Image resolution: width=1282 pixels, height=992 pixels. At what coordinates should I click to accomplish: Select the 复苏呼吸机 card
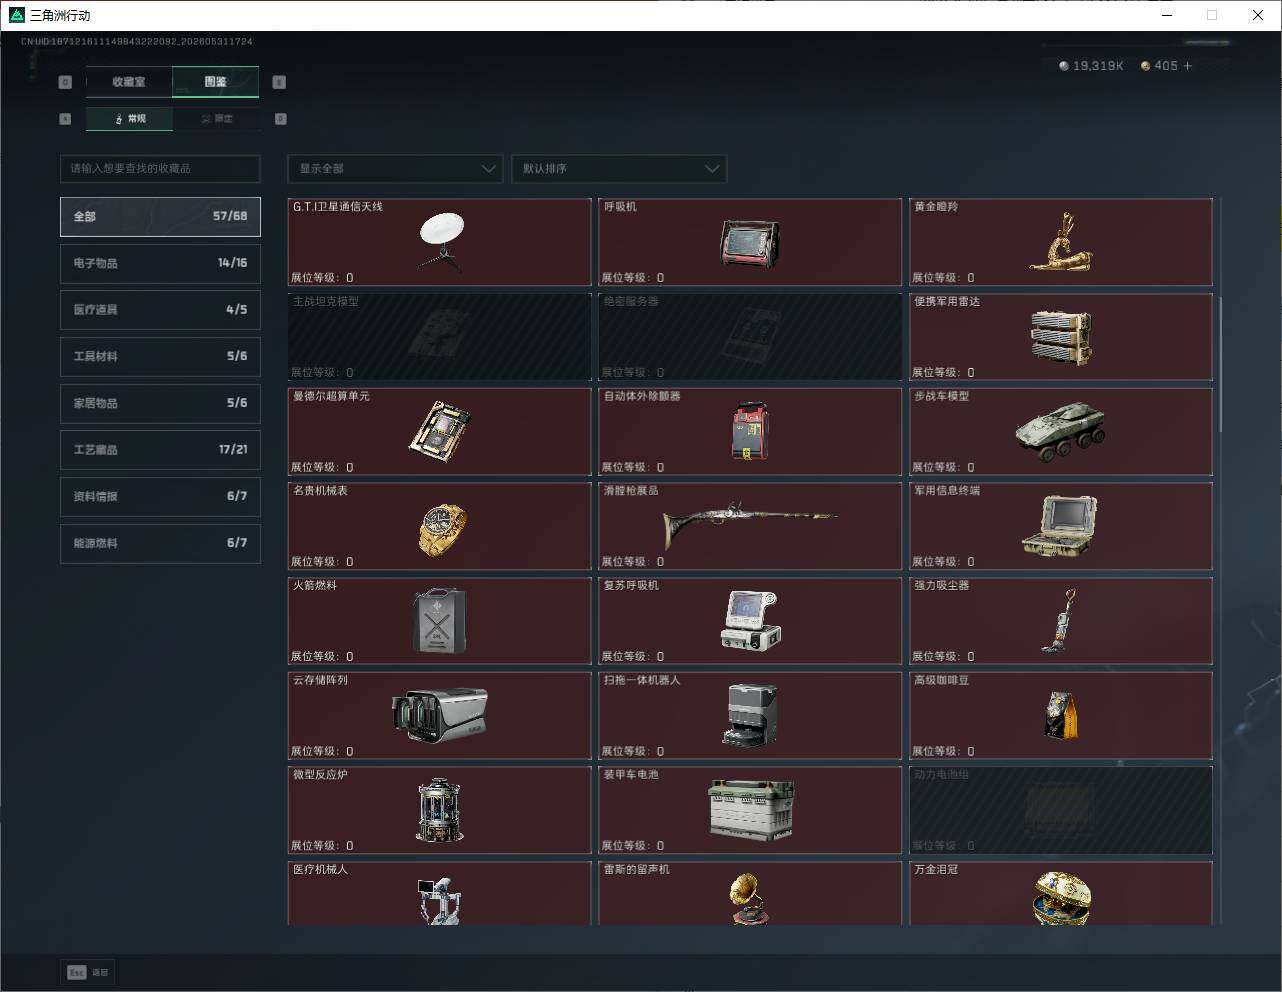[750, 621]
